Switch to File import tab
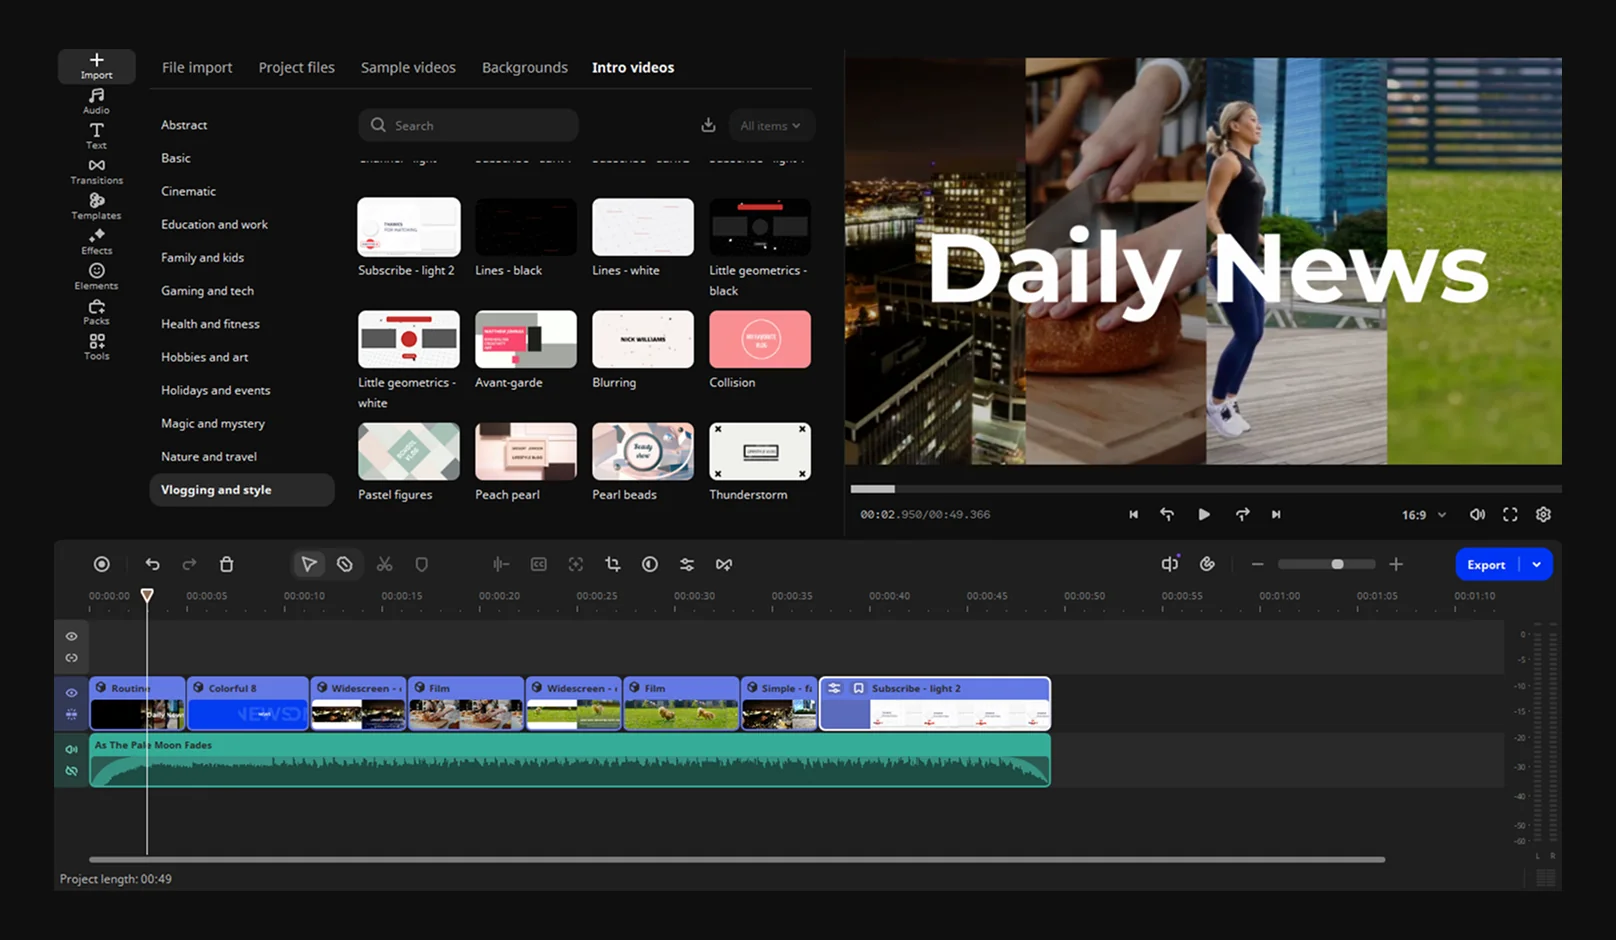Viewport: 1616px width, 940px height. point(197,67)
